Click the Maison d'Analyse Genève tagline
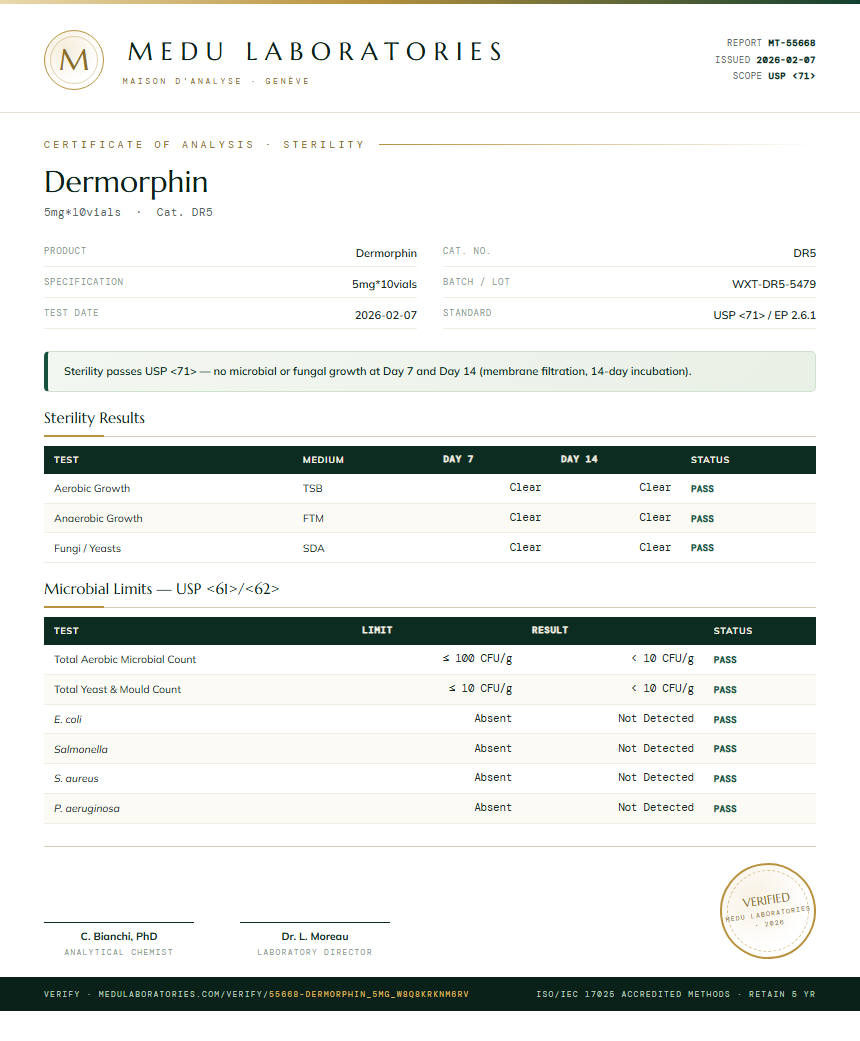860x1041 pixels. point(216,81)
